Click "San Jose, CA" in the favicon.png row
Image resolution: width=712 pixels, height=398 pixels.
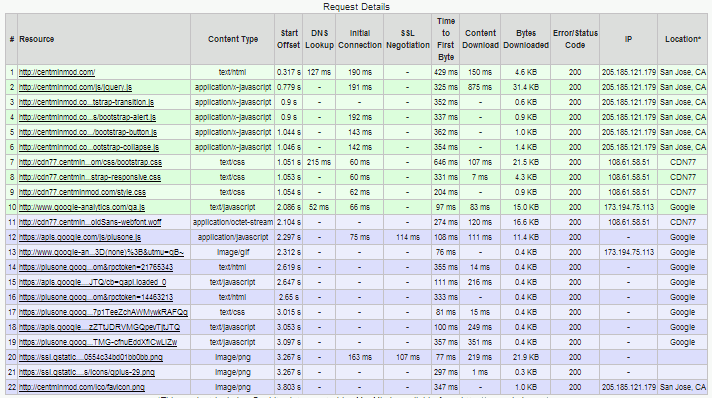pos(683,387)
